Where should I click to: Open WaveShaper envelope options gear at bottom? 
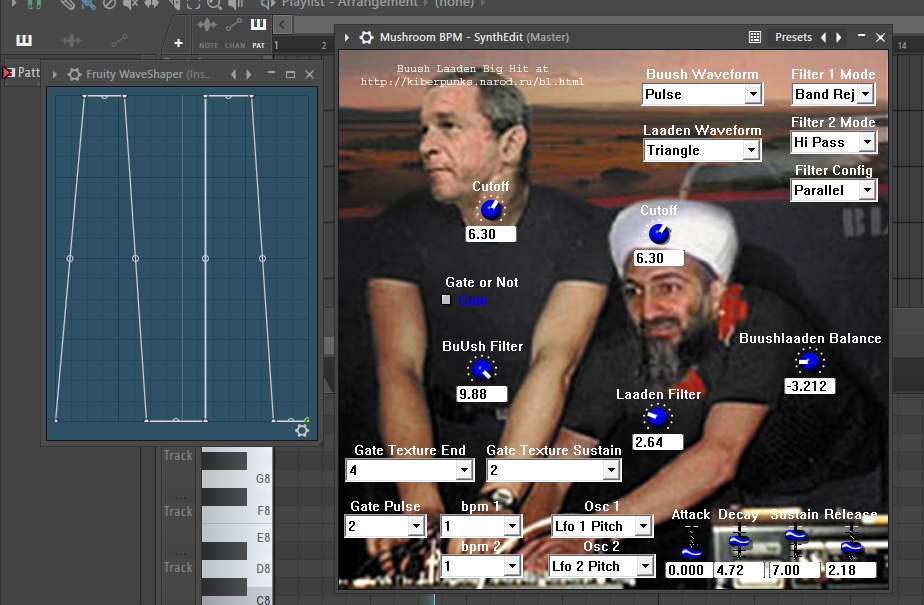(x=302, y=430)
